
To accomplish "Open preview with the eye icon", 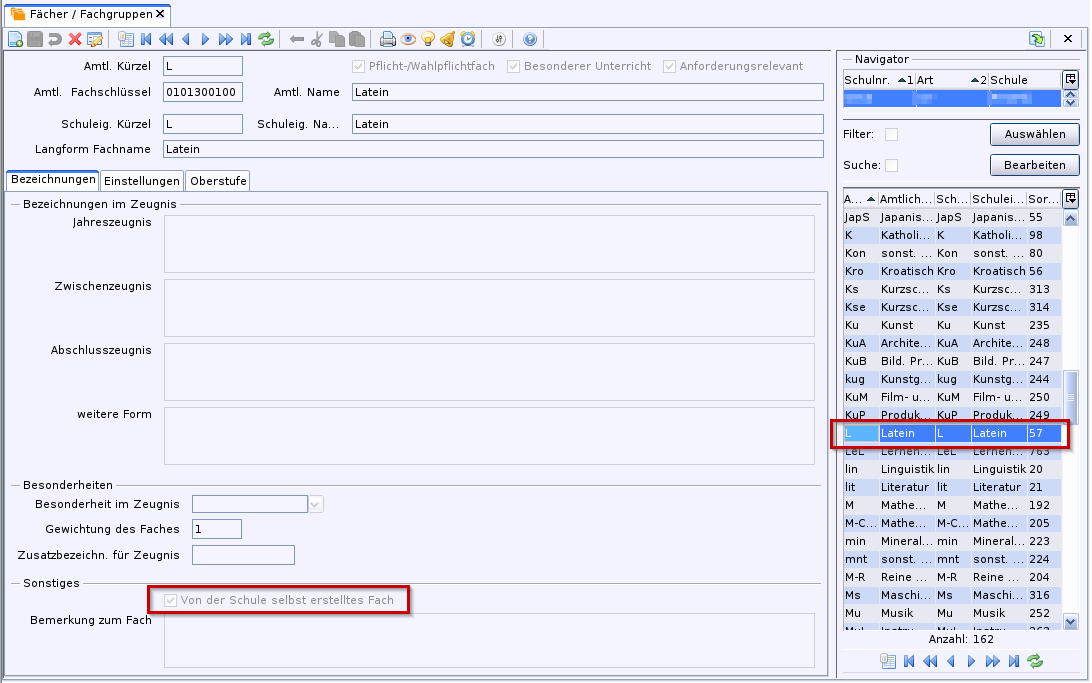I will pos(408,39).
